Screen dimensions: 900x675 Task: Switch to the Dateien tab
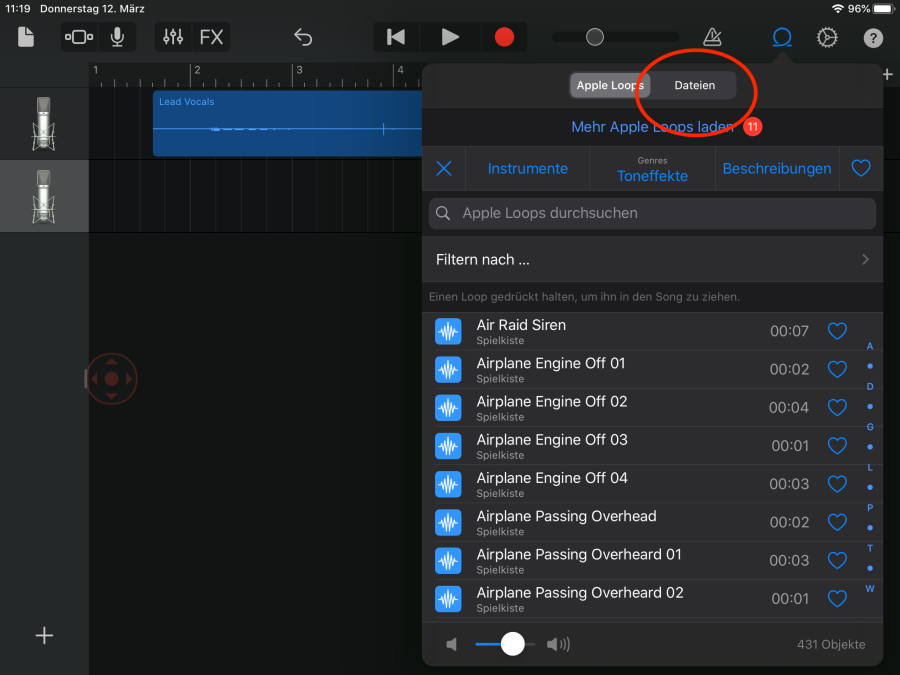[x=694, y=85]
